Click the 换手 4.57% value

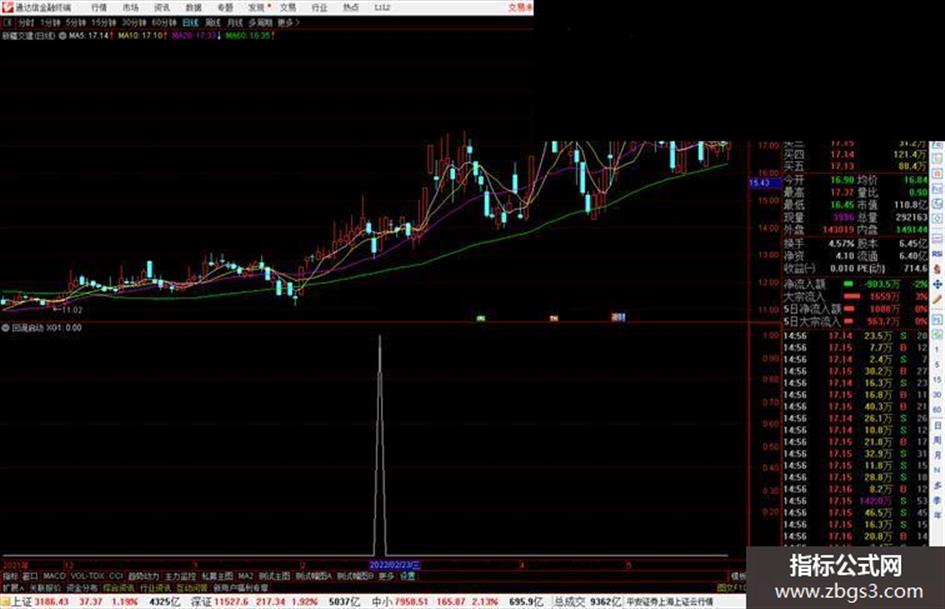pyautogui.click(x=841, y=244)
